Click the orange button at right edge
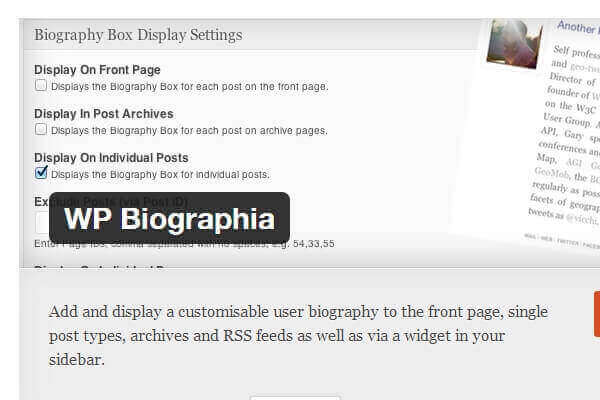Image resolution: width=600 pixels, height=400 pixels. (x=597, y=314)
